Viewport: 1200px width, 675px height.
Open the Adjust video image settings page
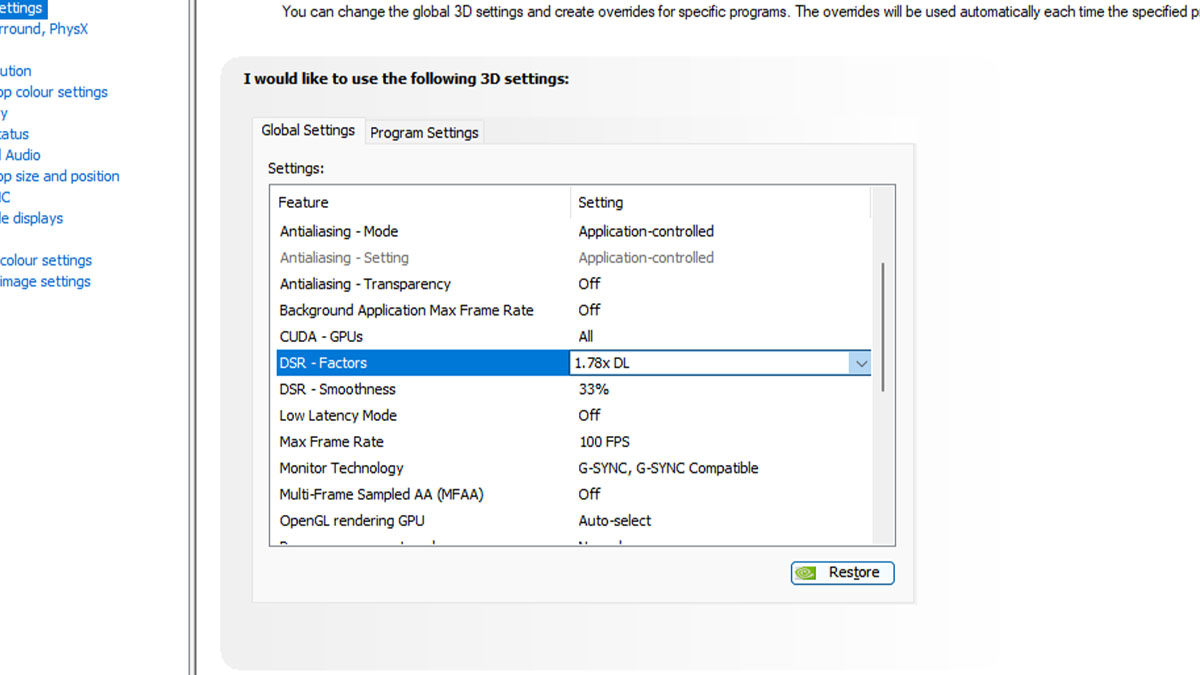pyautogui.click(x=44, y=281)
